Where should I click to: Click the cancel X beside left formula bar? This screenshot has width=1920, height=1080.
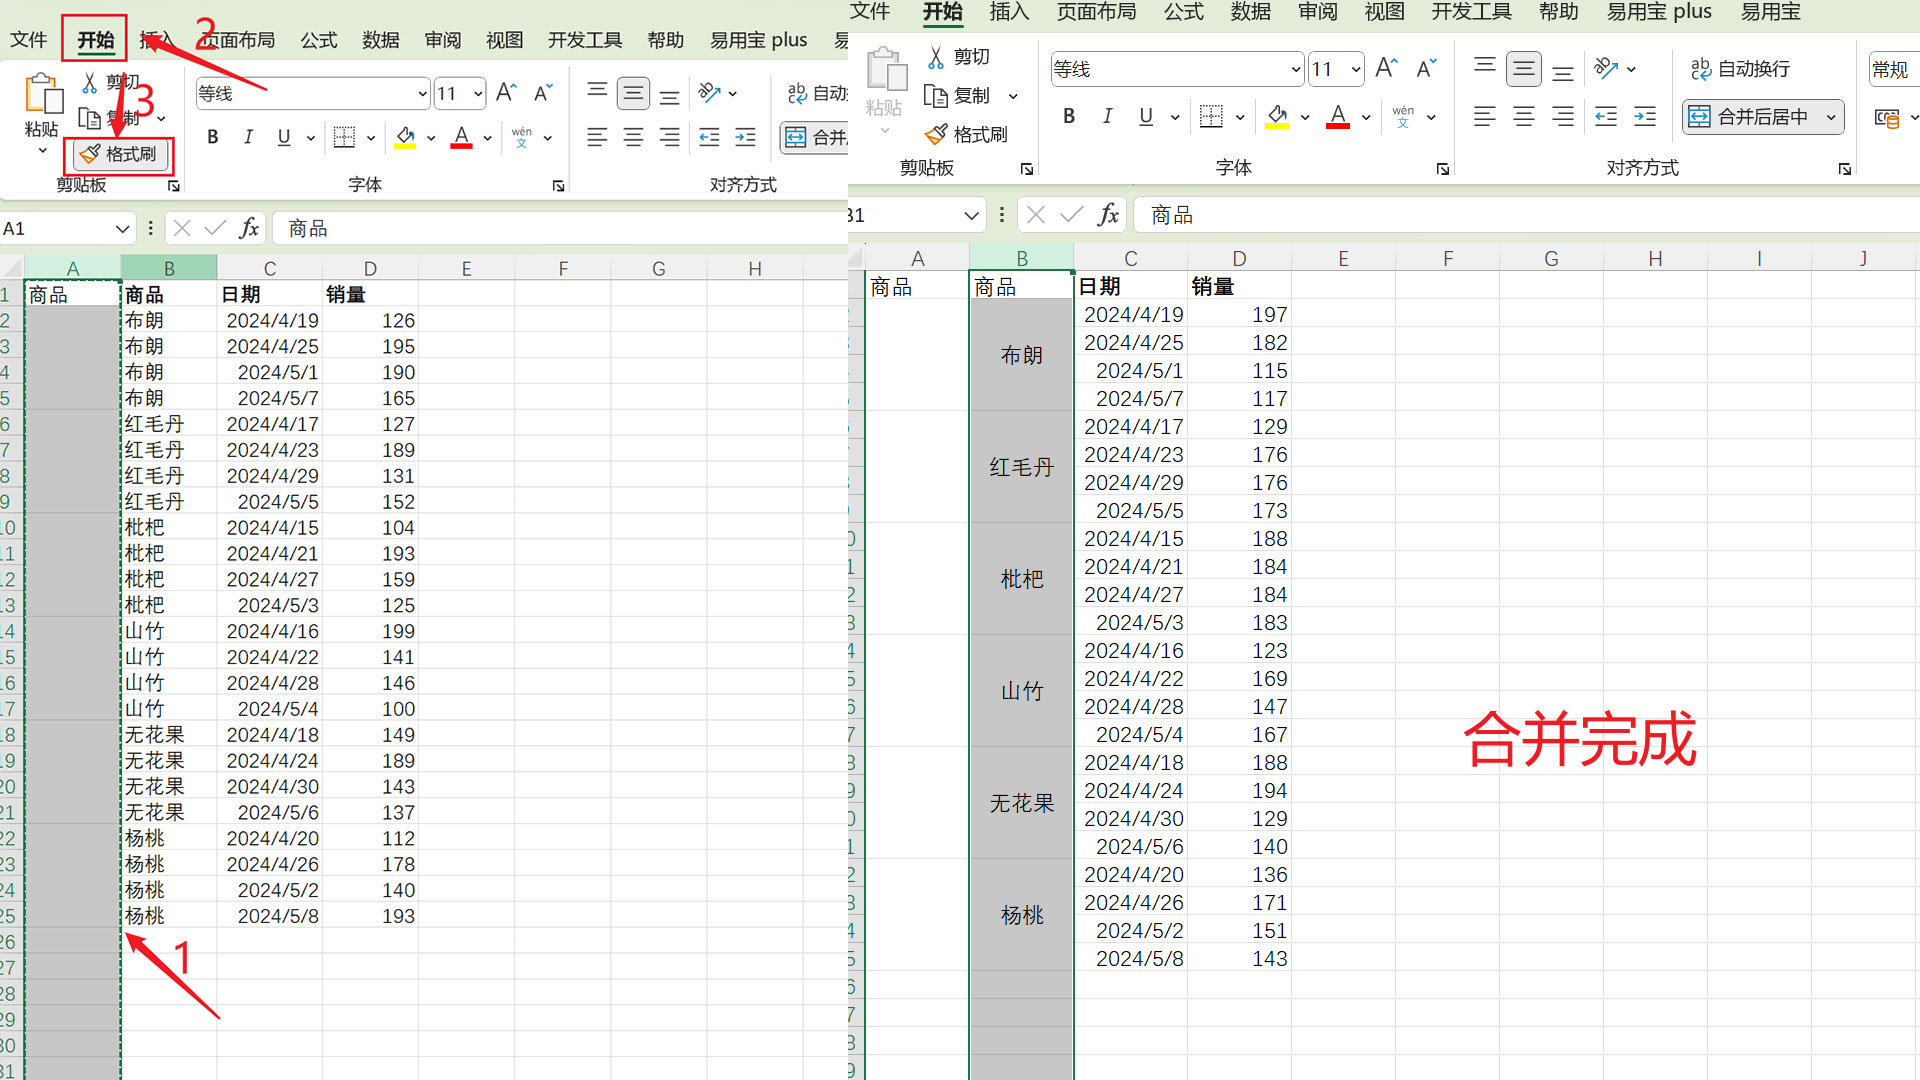coord(181,228)
